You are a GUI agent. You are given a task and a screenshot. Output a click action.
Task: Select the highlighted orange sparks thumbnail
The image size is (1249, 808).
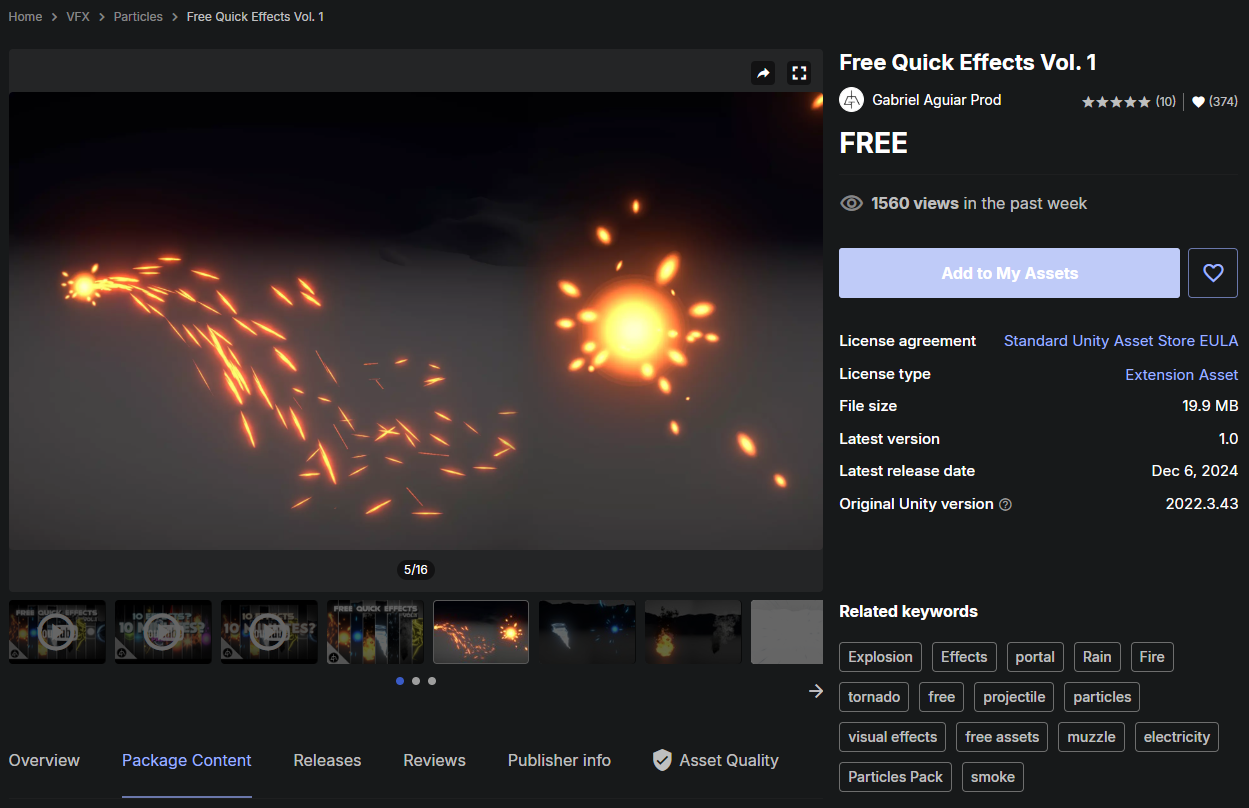[x=481, y=632]
